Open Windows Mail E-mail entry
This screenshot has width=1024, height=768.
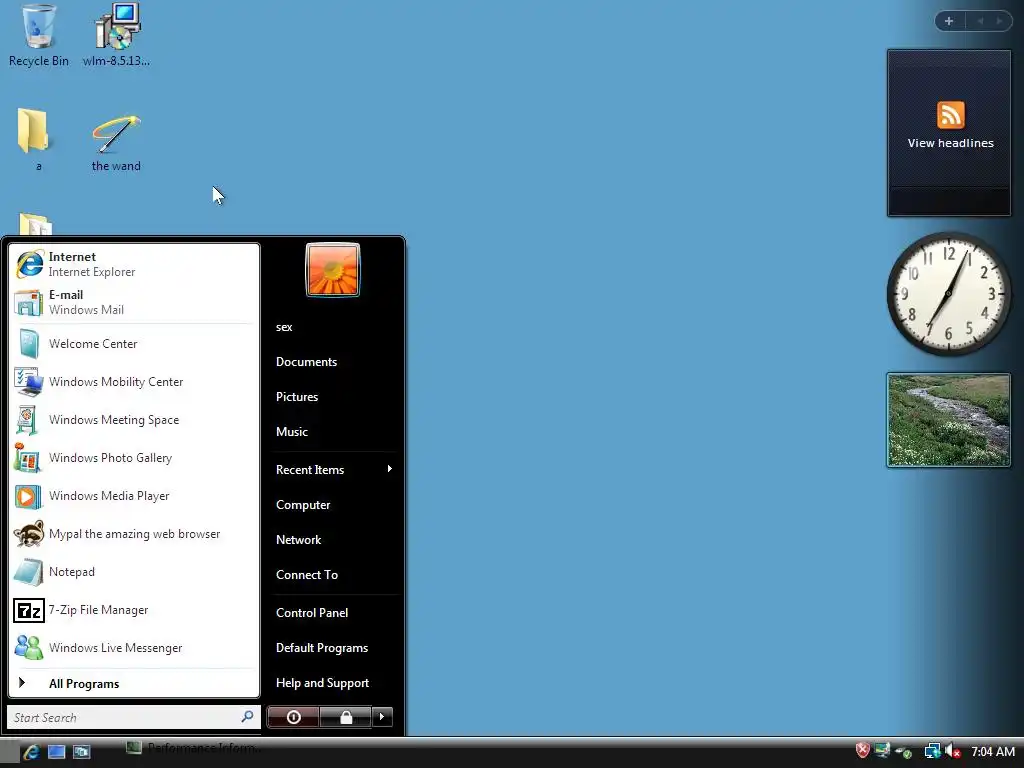pos(134,302)
